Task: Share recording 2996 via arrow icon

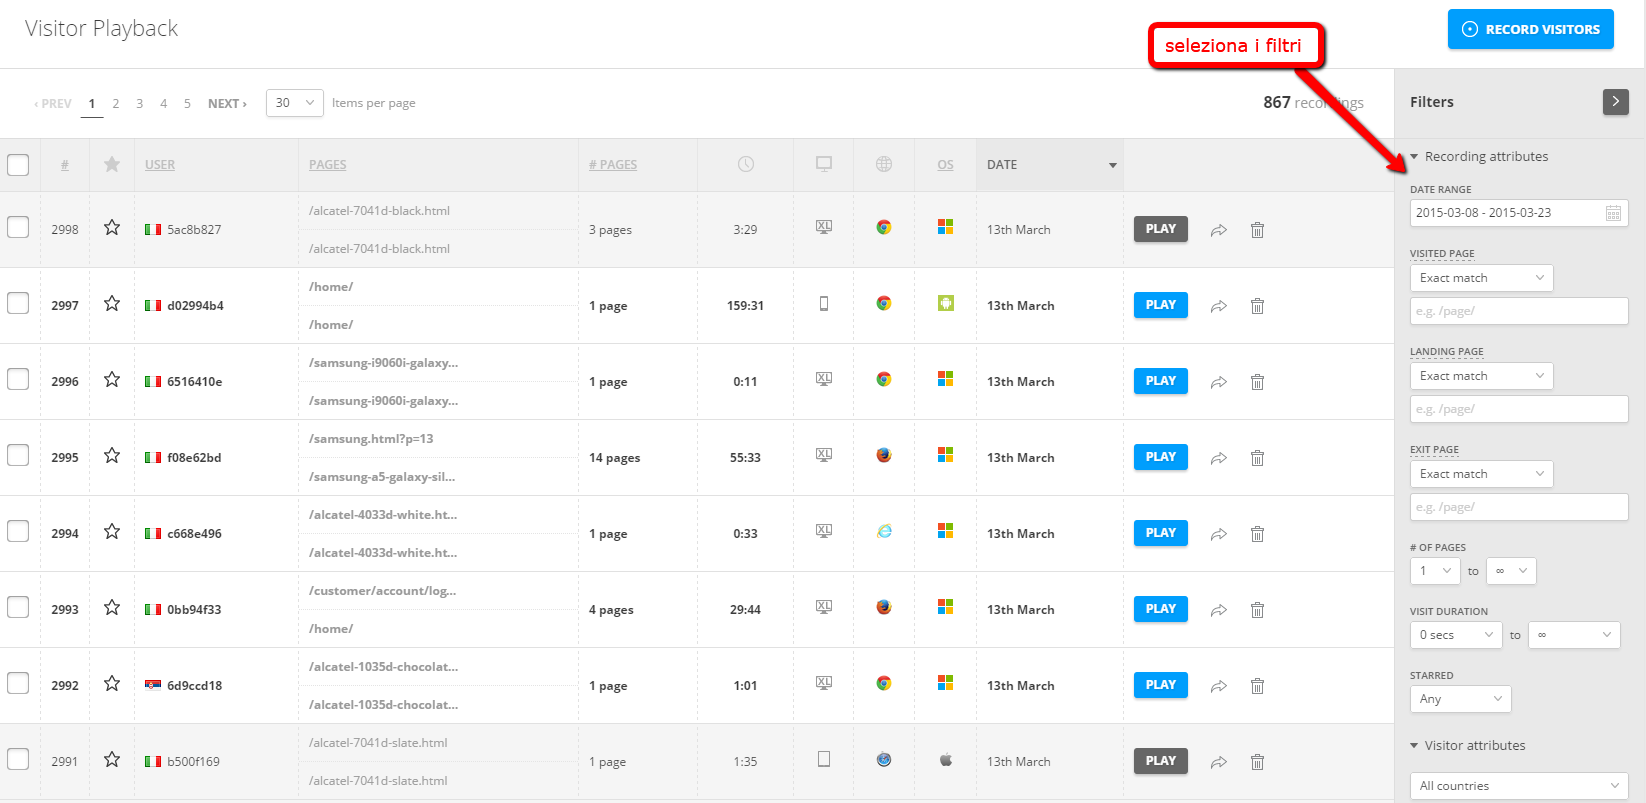Action: pyautogui.click(x=1218, y=382)
